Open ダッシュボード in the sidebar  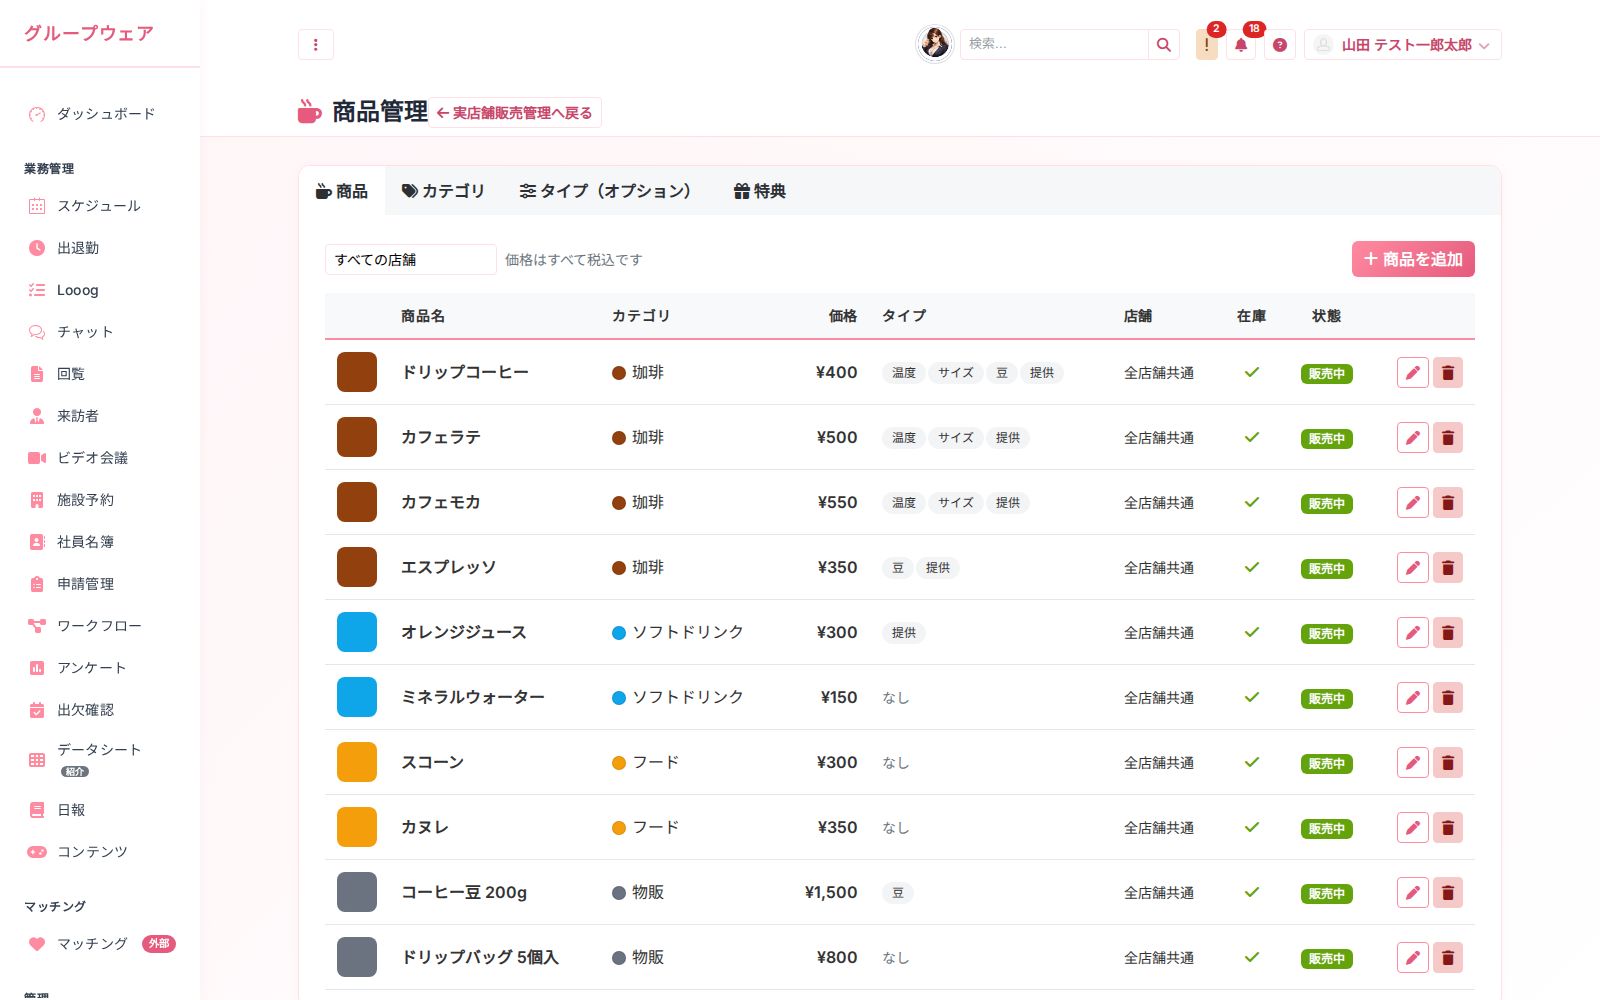[100, 114]
